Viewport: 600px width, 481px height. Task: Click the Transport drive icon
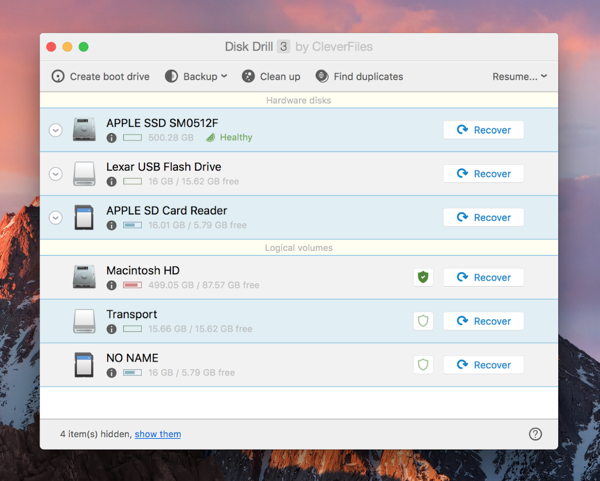84,321
